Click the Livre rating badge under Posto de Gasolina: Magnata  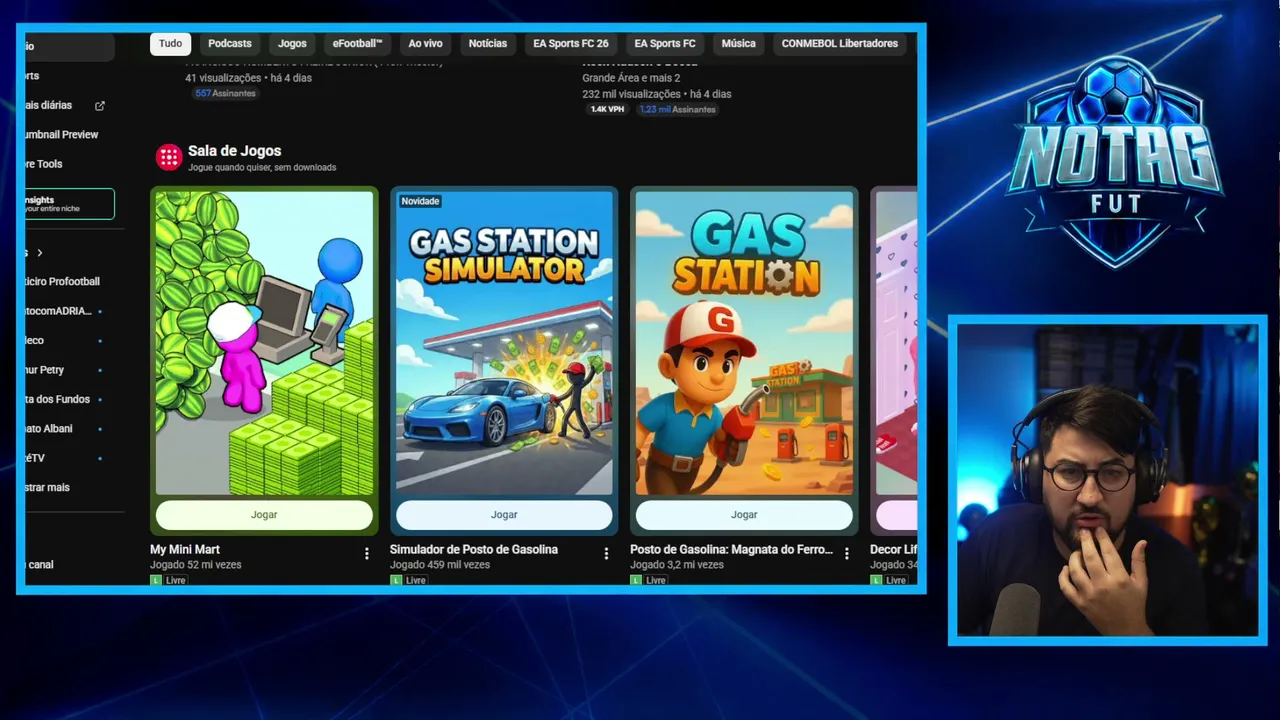[649, 580]
